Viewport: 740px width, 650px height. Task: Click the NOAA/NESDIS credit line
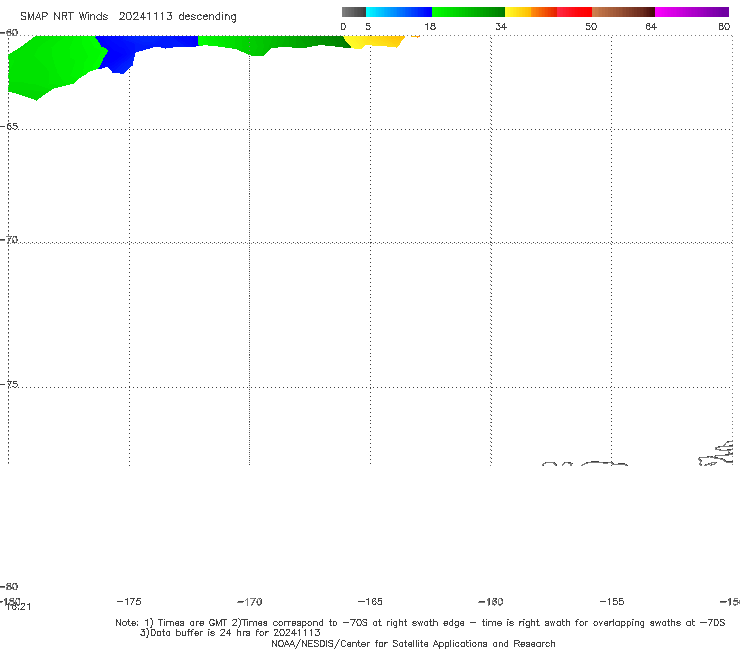coord(413,643)
